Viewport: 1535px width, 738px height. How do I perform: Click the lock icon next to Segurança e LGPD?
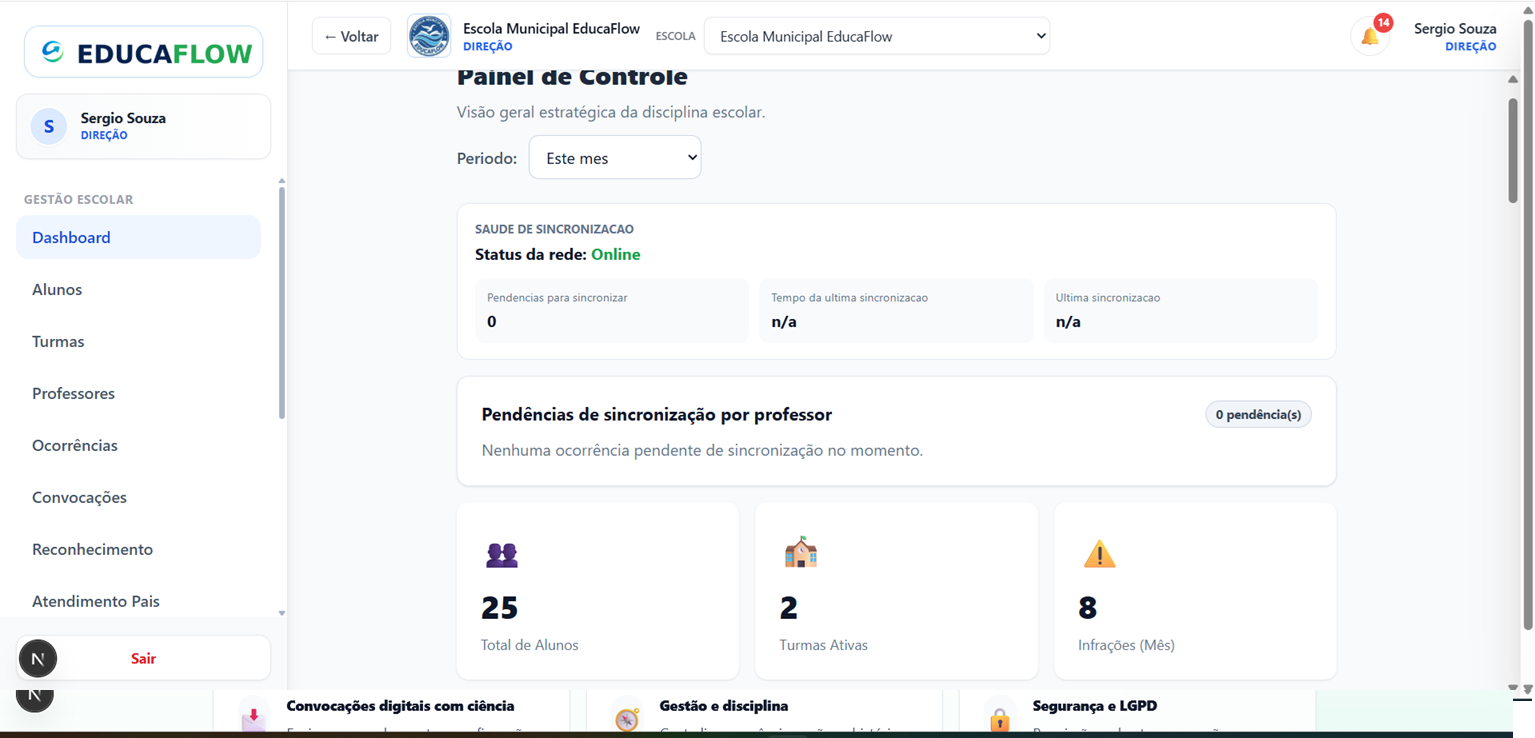tap(999, 718)
